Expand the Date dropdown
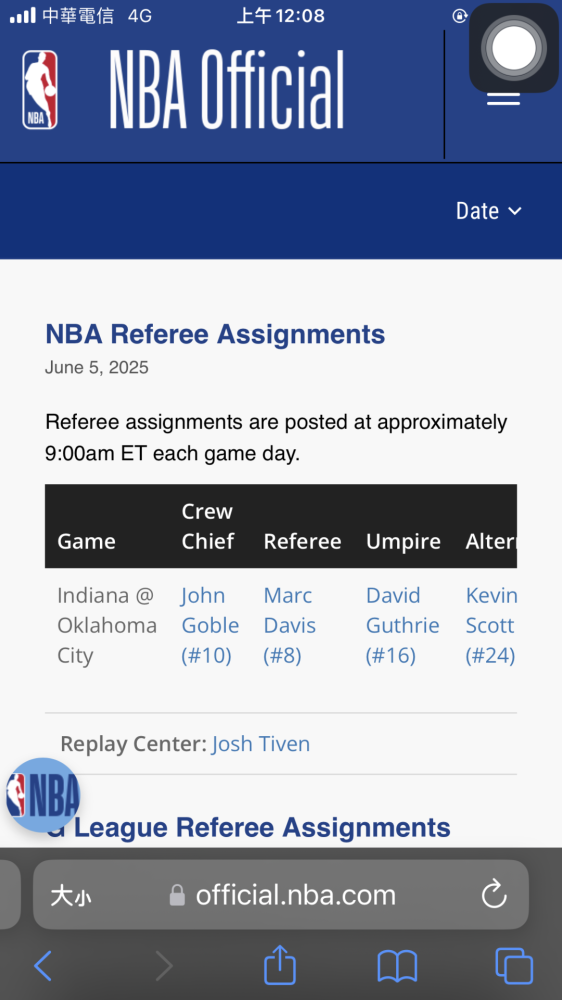Screen dimensions: 562x1000 click(x=489, y=210)
